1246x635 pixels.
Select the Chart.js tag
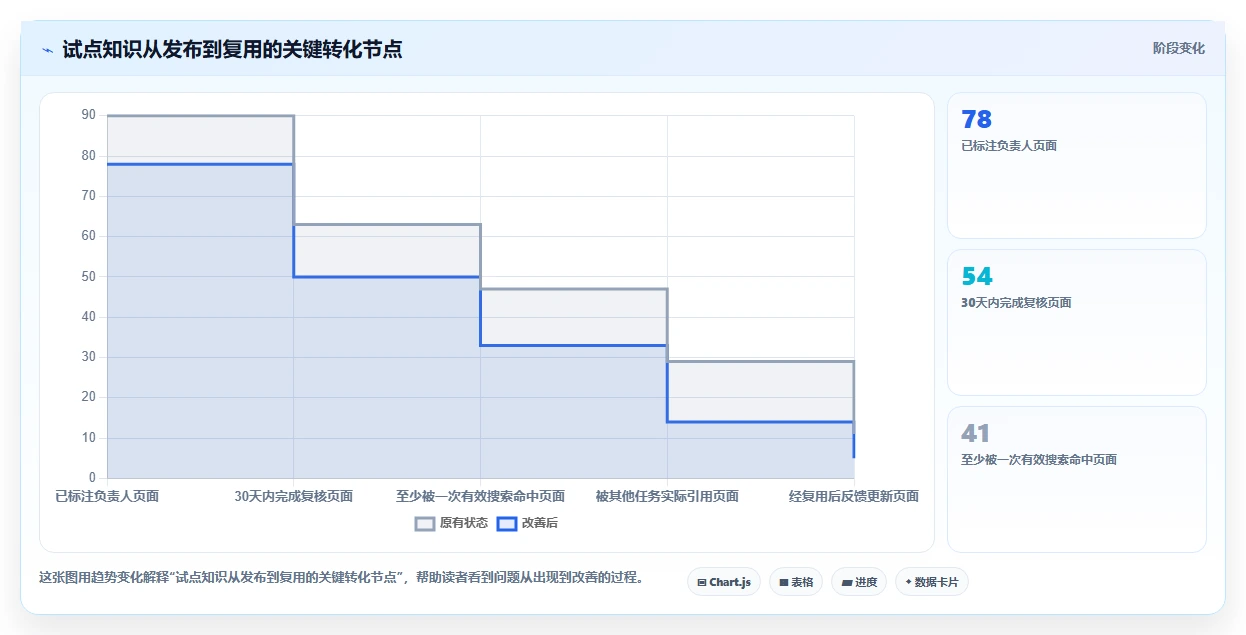724,582
